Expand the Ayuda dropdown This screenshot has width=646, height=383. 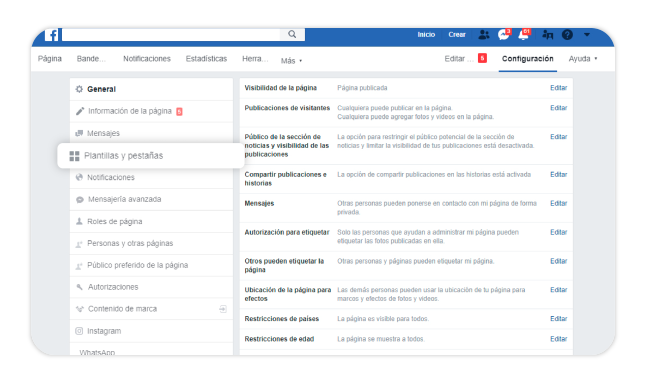coord(583,59)
